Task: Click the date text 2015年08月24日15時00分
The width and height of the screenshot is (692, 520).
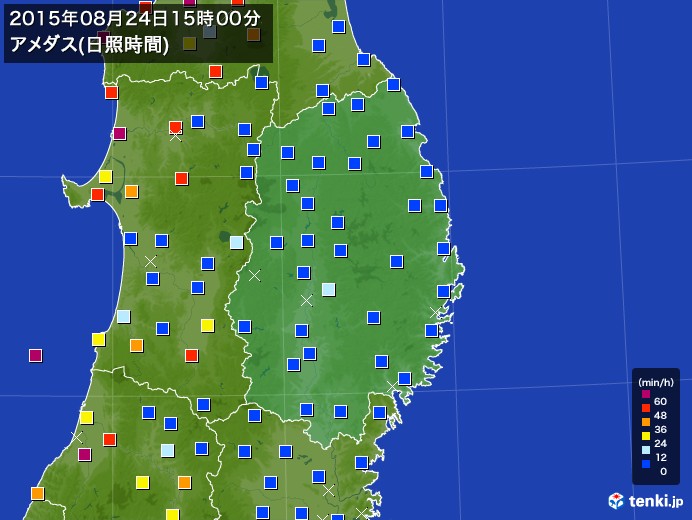Action: click(x=135, y=19)
